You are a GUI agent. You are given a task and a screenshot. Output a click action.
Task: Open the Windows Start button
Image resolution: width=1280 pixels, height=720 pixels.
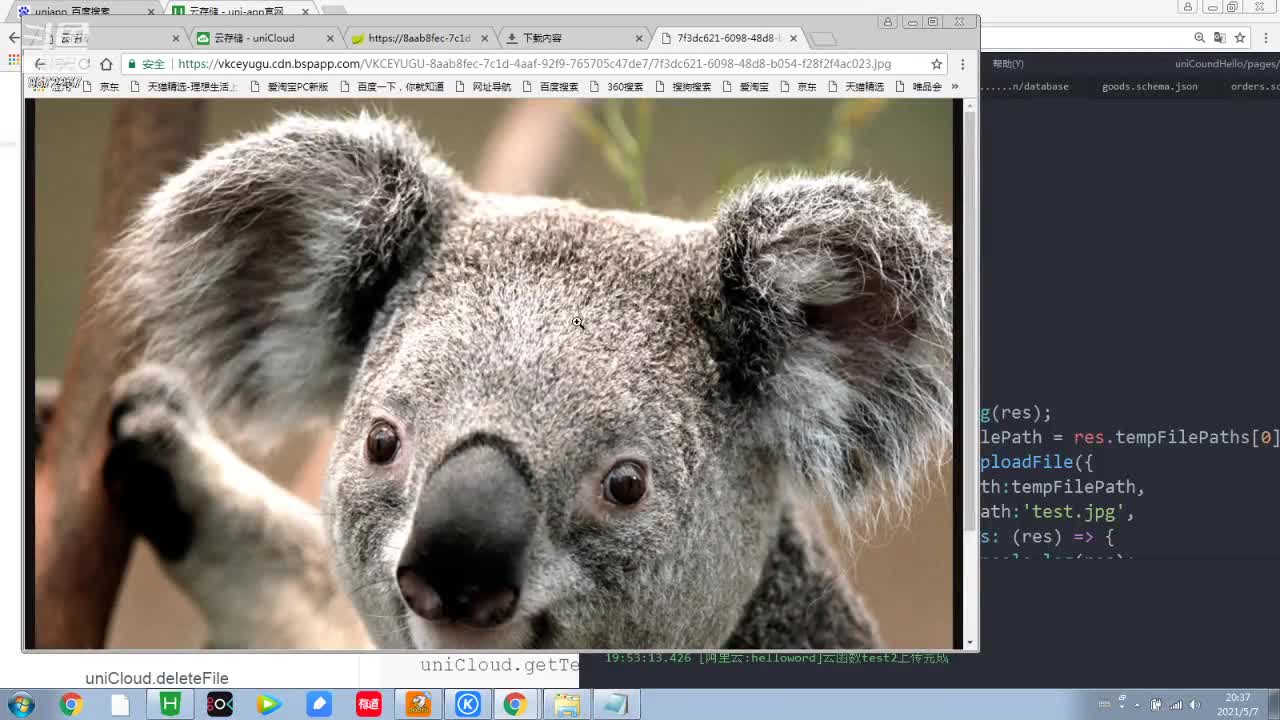[x=20, y=704]
